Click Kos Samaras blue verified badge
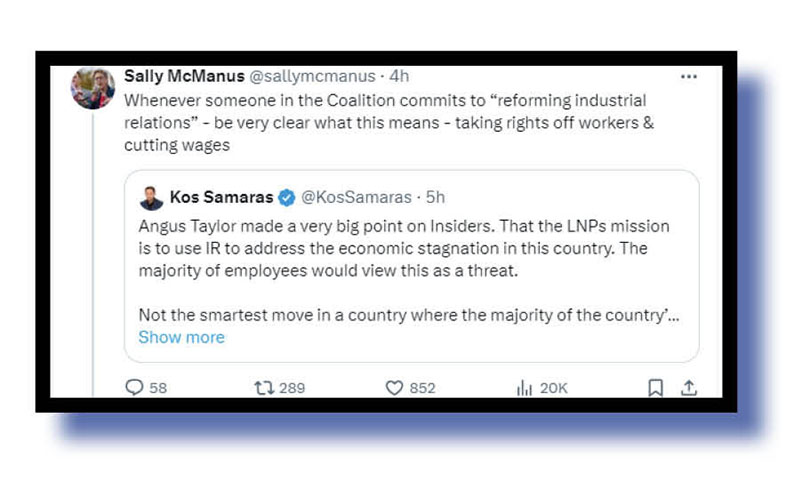This screenshot has width=794, height=498. (285, 196)
